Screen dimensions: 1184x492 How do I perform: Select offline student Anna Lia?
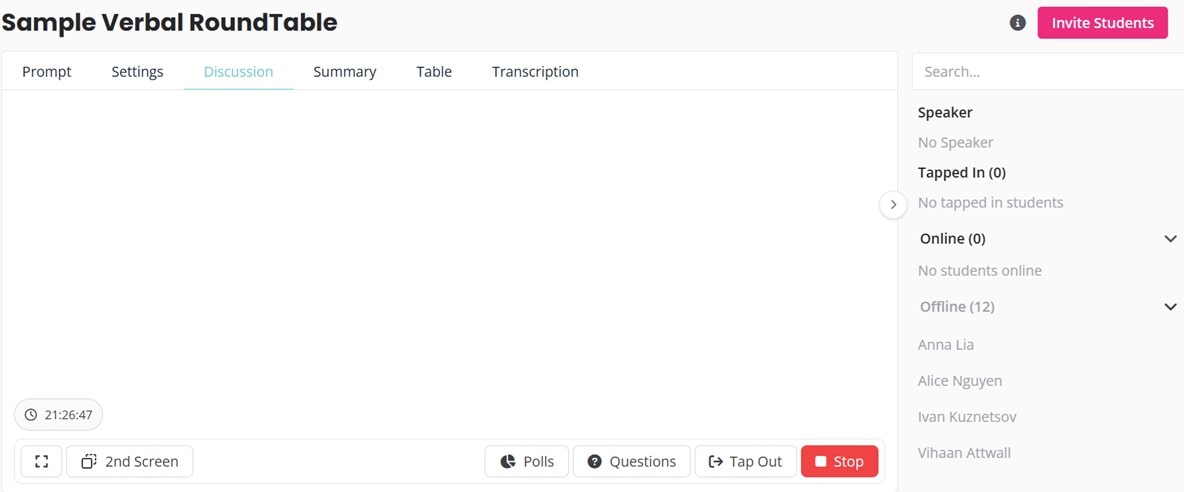click(x=945, y=345)
